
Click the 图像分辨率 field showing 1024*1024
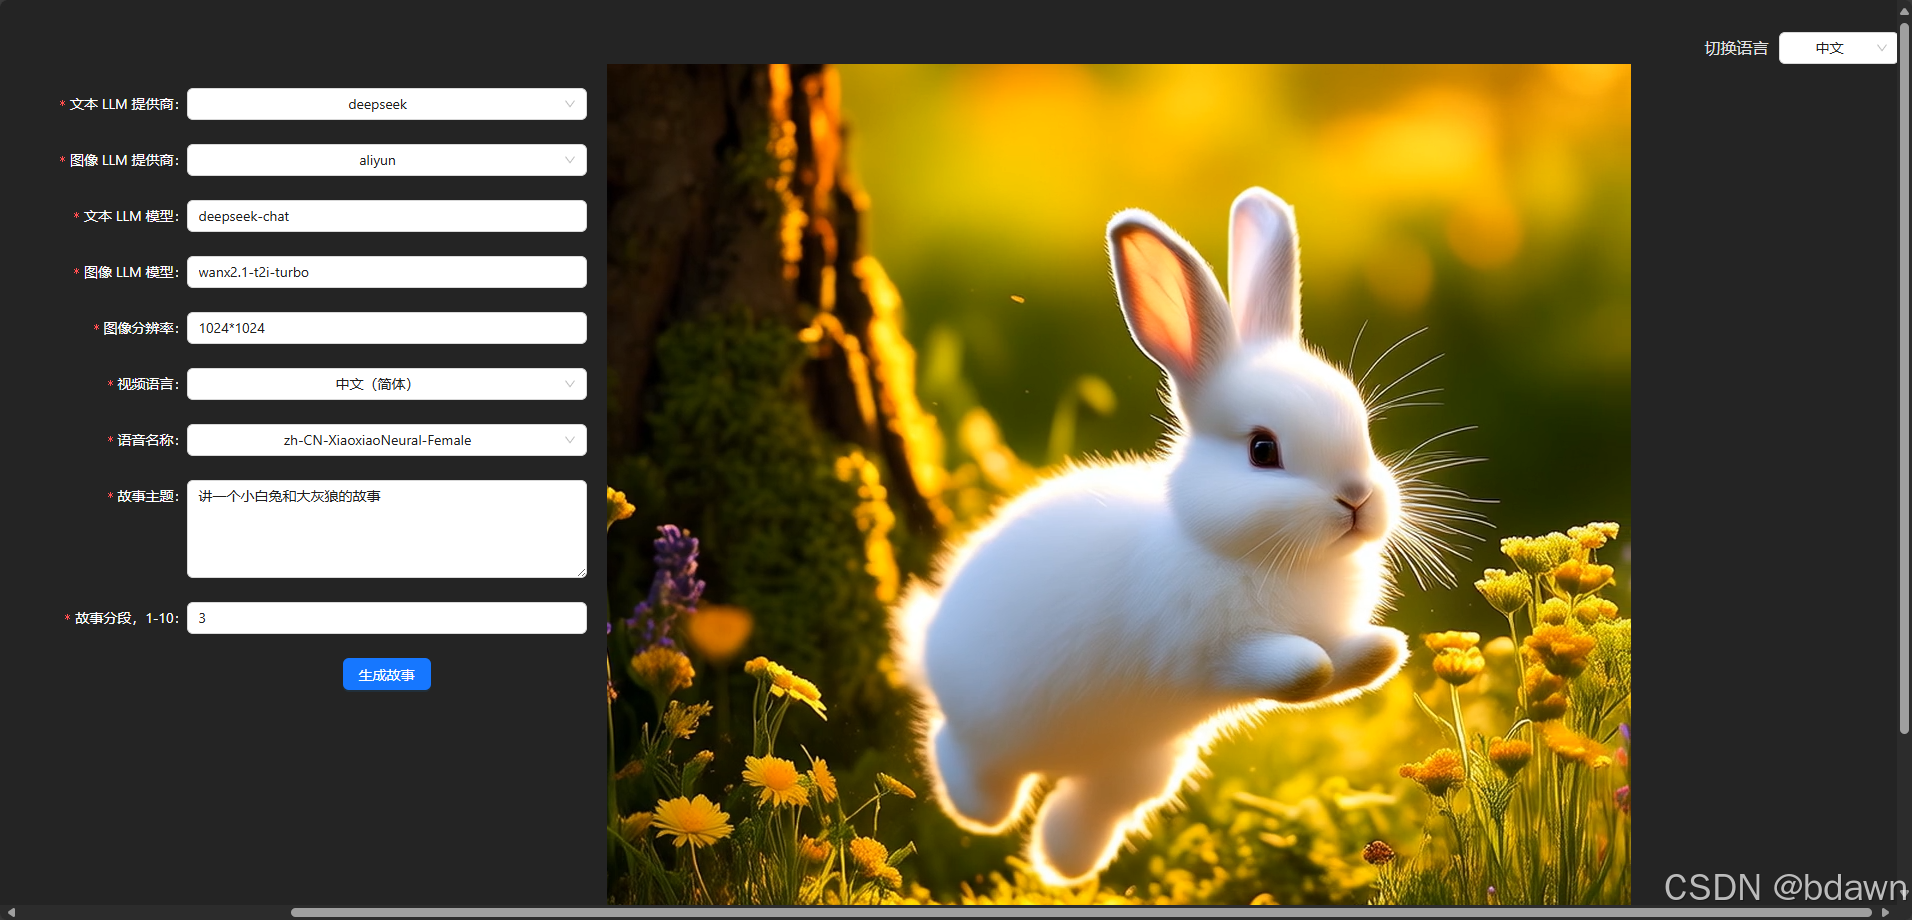[x=386, y=328]
